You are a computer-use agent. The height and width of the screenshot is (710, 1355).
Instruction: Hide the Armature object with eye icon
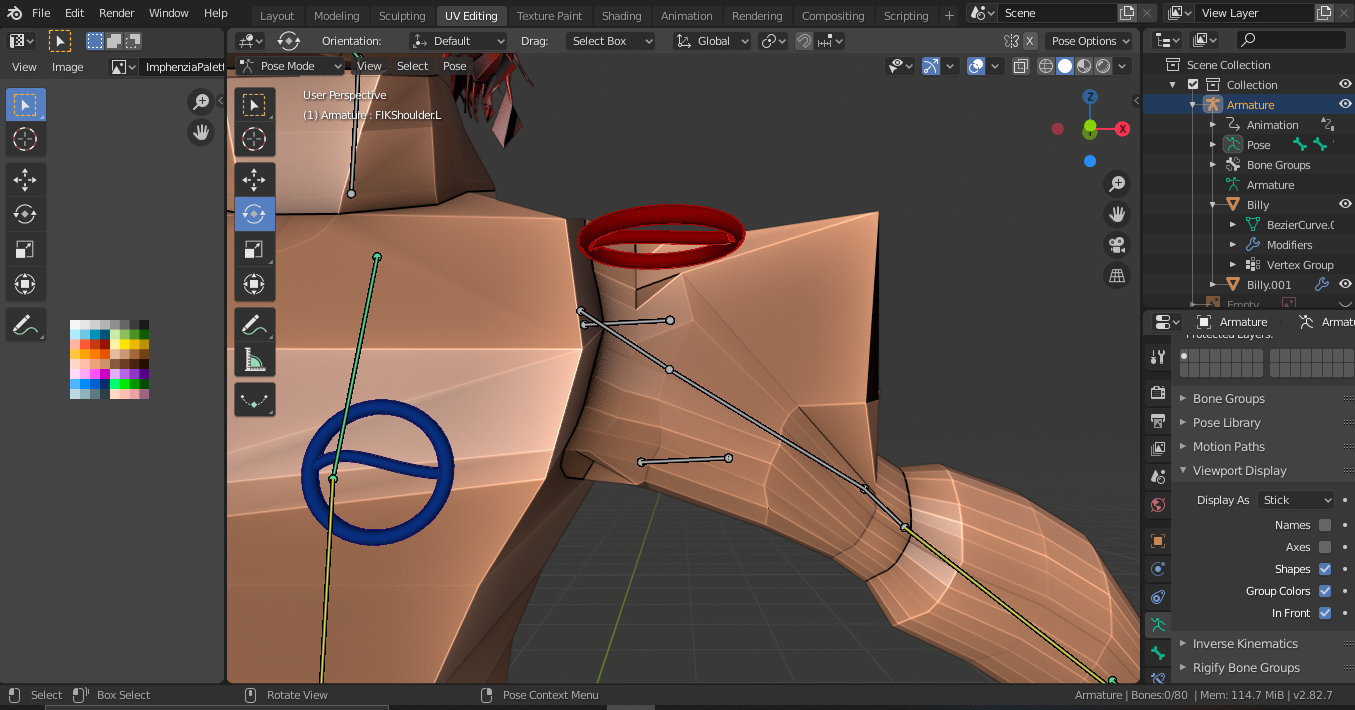point(1345,105)
